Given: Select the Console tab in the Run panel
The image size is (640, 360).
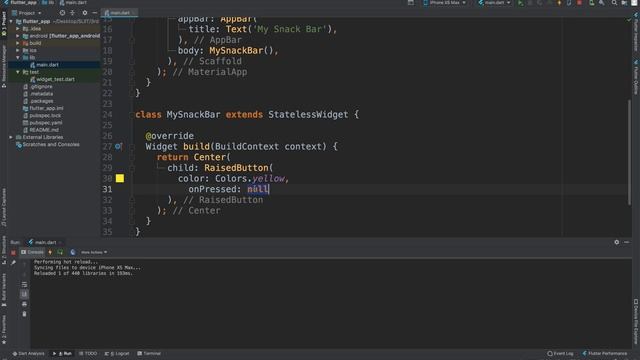Looking at the screenshot, I should (32, 252).
